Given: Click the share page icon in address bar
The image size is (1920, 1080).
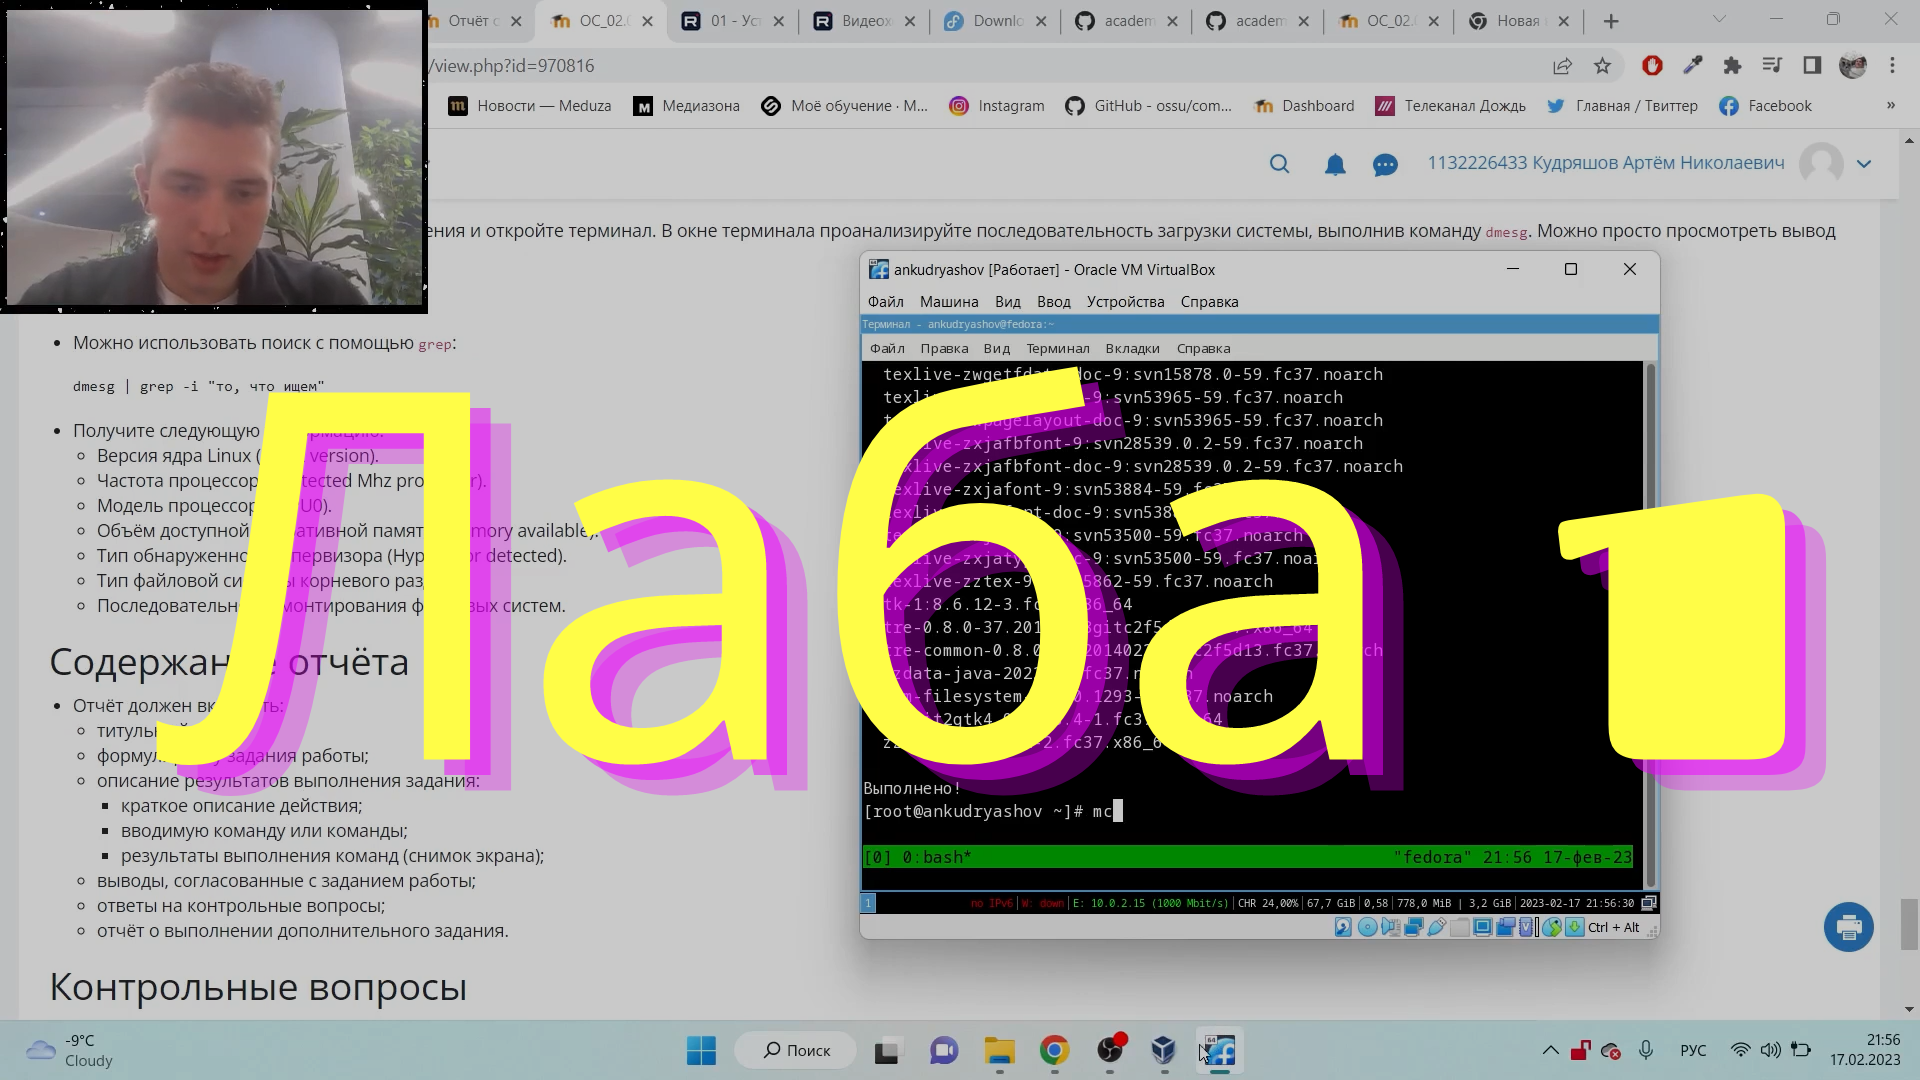Looking at the screenshot, I should pos(1562,66).
